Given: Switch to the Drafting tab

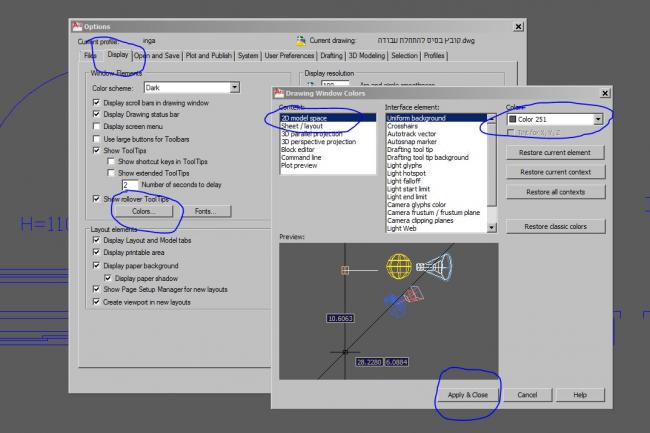Looking at the screenshot, I should [331, 56].
